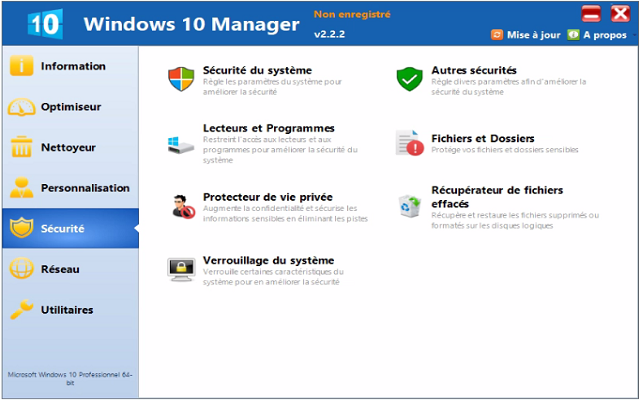Click the Utilitaires wrench icon
Screen dimensions: 640x400
[21, 309]
